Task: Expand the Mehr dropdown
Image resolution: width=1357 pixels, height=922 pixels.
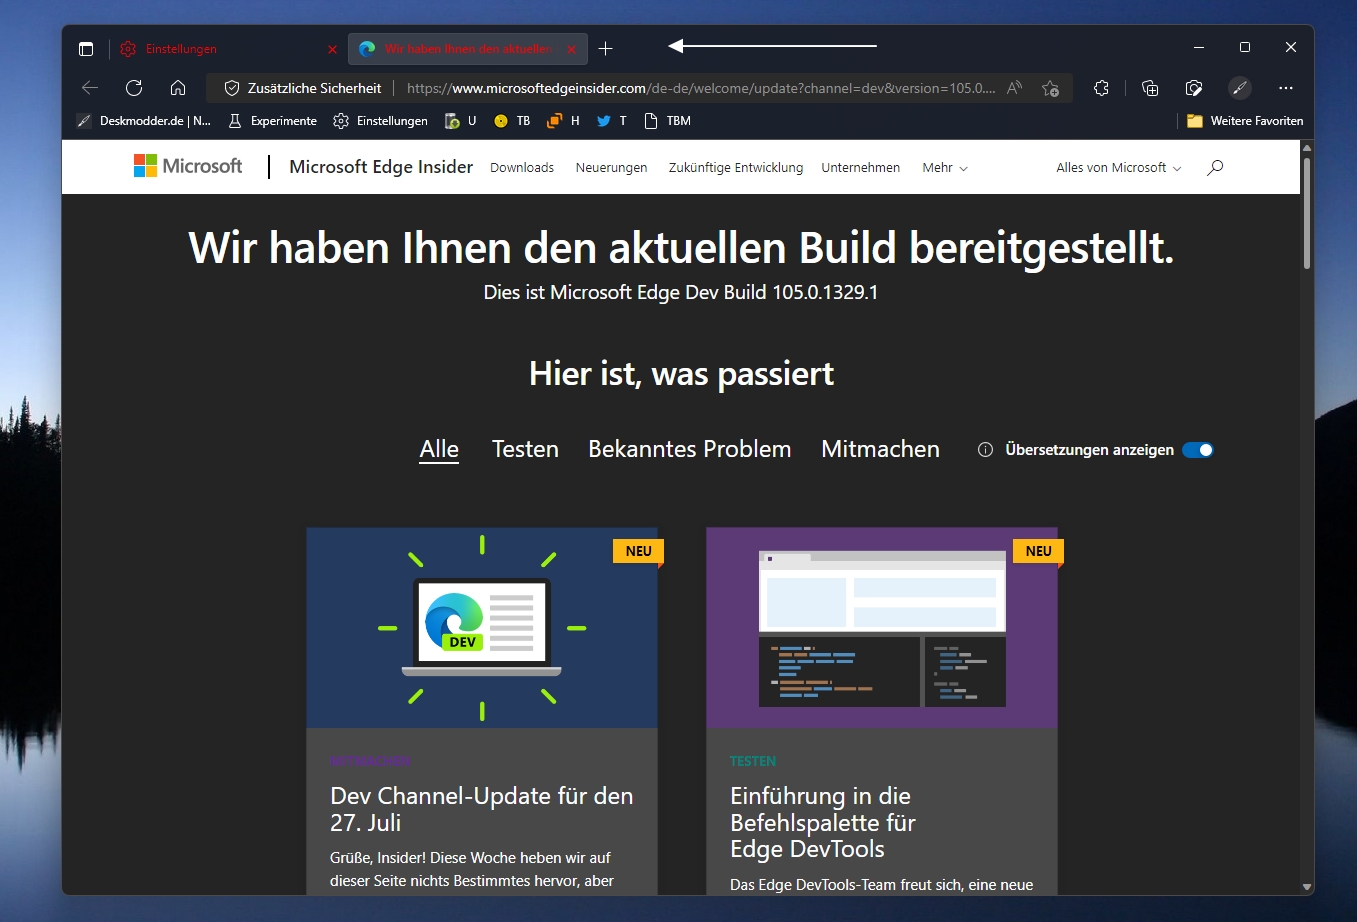Action: click(x=945, y=168)
